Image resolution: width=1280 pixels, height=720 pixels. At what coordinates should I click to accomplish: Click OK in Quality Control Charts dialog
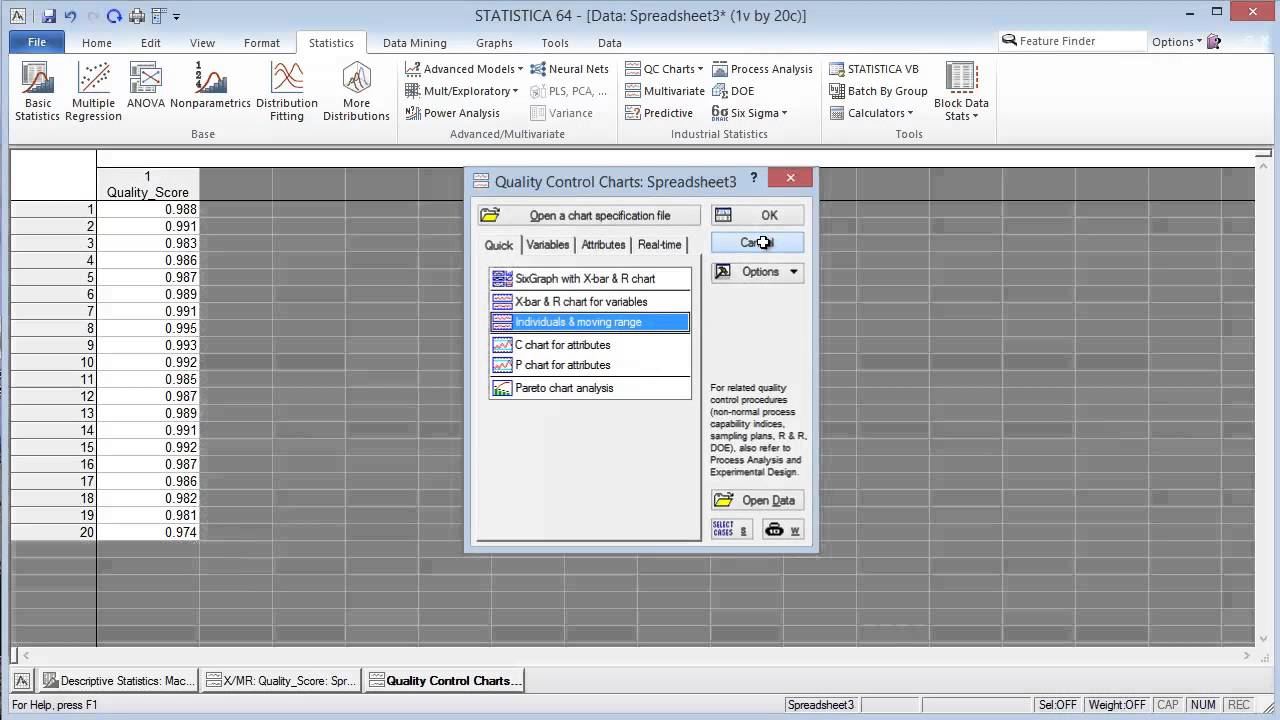(x=757, y=215)
